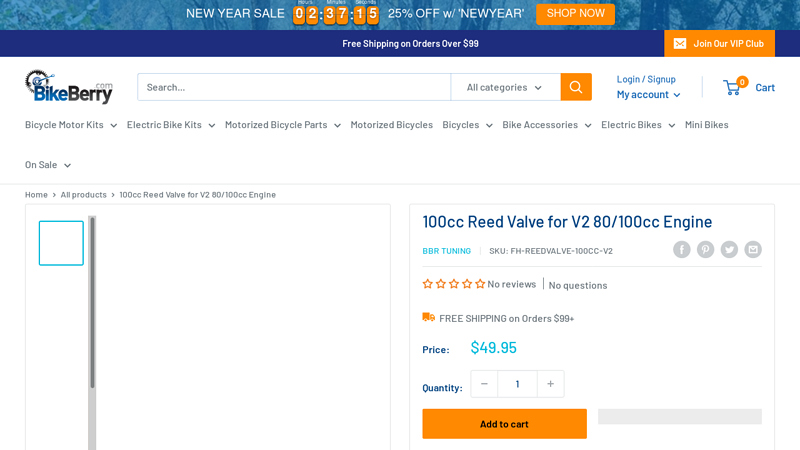Click the $49.95 price
Image resolution: width=800 pixels, height=450 pixels.
coord(493,347)
